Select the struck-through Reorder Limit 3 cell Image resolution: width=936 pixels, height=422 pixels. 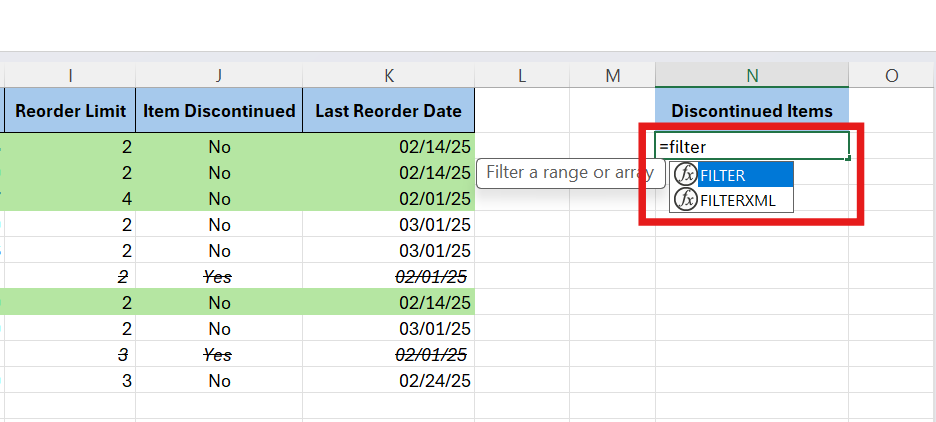click(70, 355)
